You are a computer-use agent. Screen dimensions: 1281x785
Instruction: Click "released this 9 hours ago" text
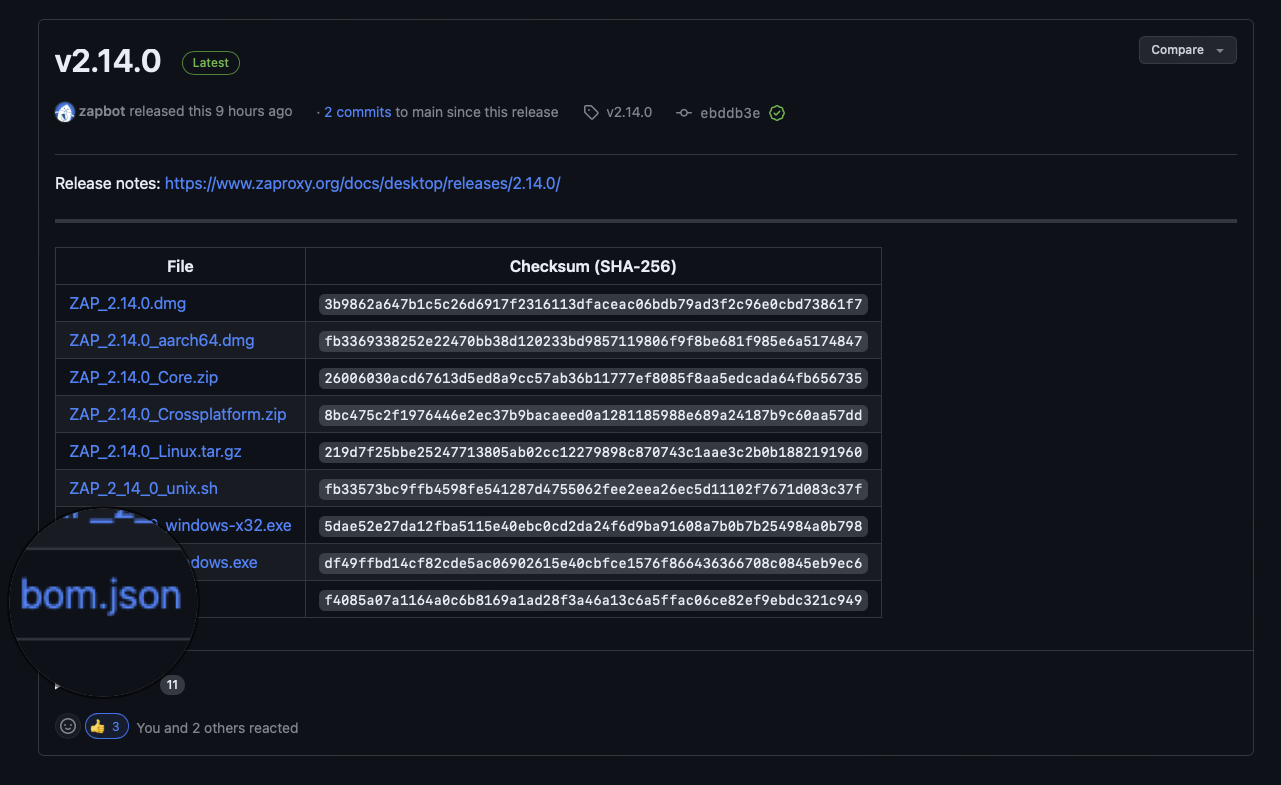(211, 111)
